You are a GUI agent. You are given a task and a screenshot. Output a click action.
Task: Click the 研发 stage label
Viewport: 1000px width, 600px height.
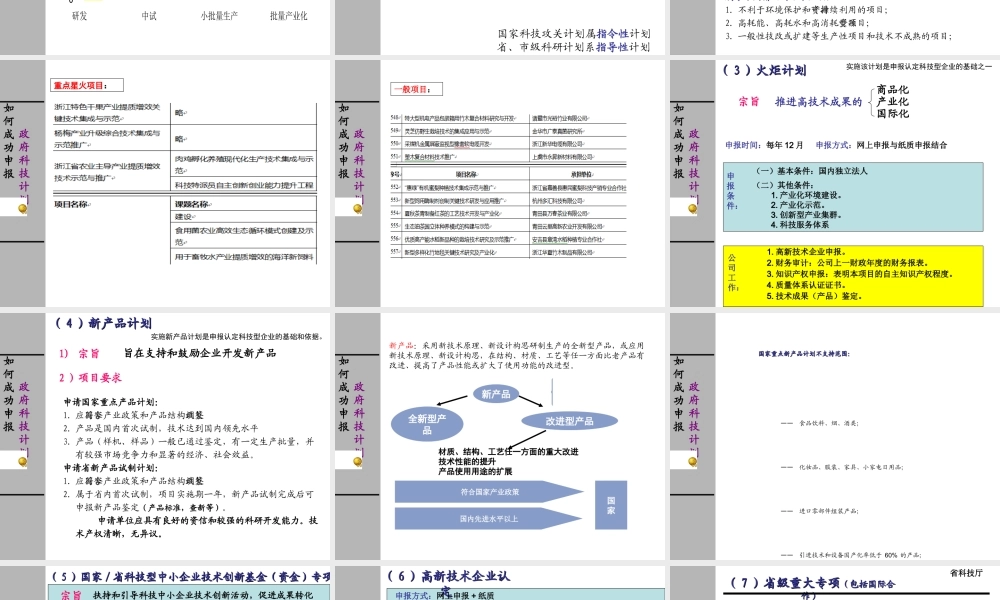(x=80, y=16)
